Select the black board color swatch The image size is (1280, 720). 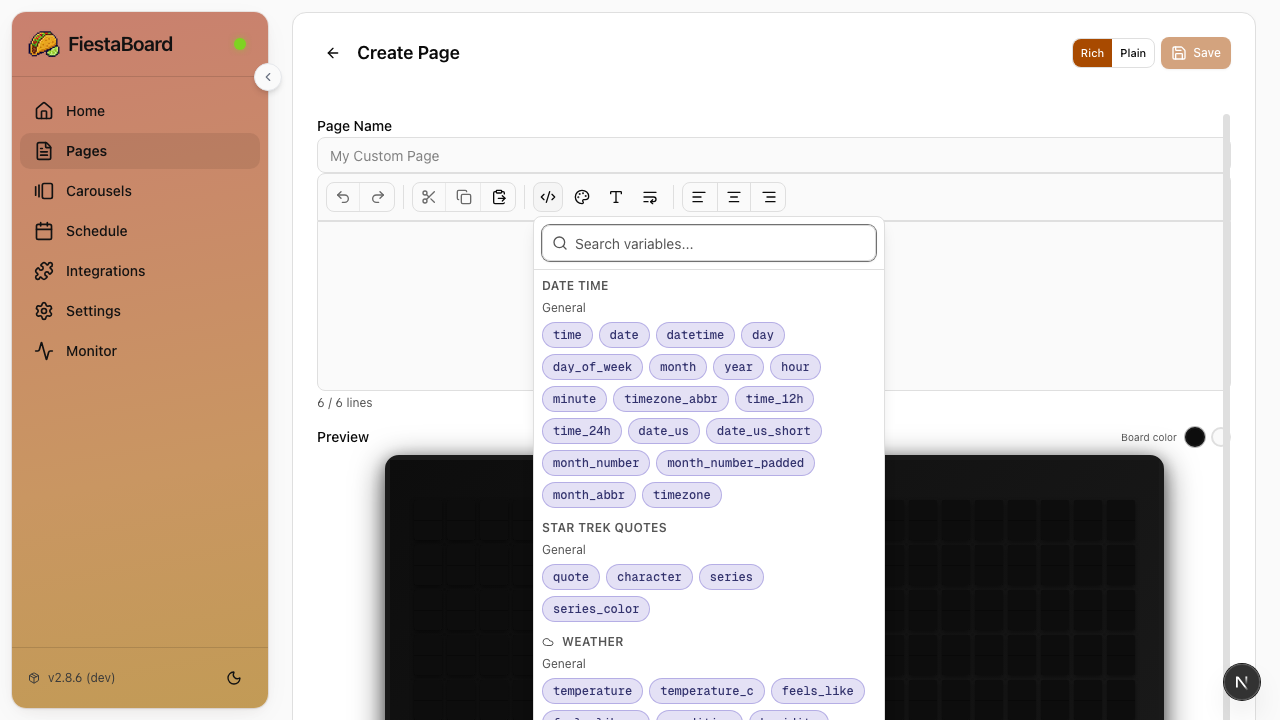(1195, 437)
